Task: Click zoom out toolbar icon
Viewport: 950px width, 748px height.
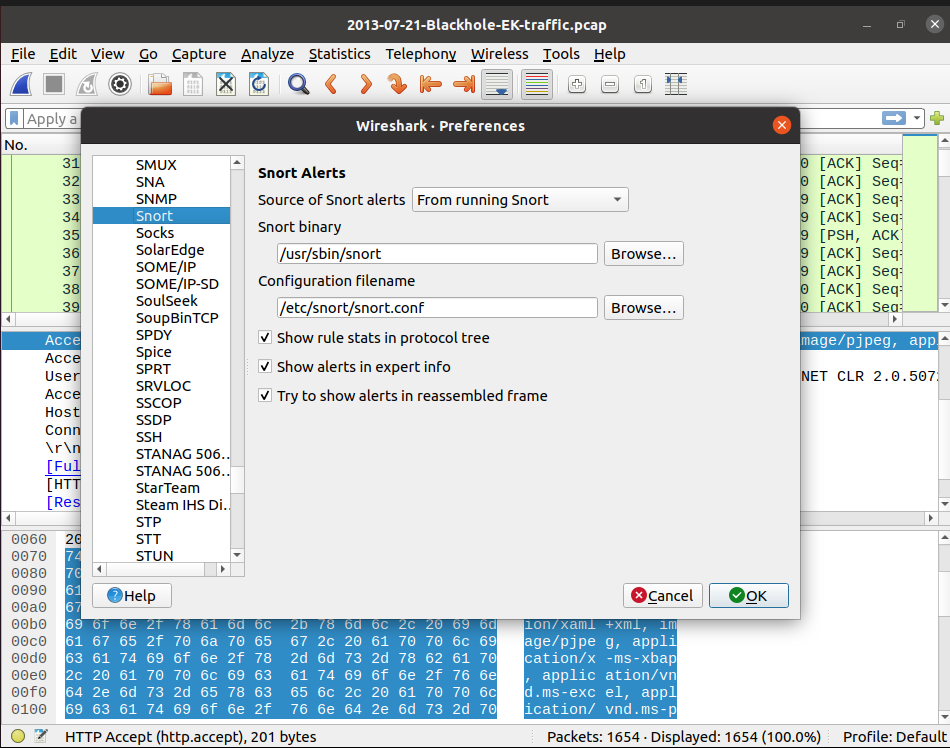Action: click(610, 84)
